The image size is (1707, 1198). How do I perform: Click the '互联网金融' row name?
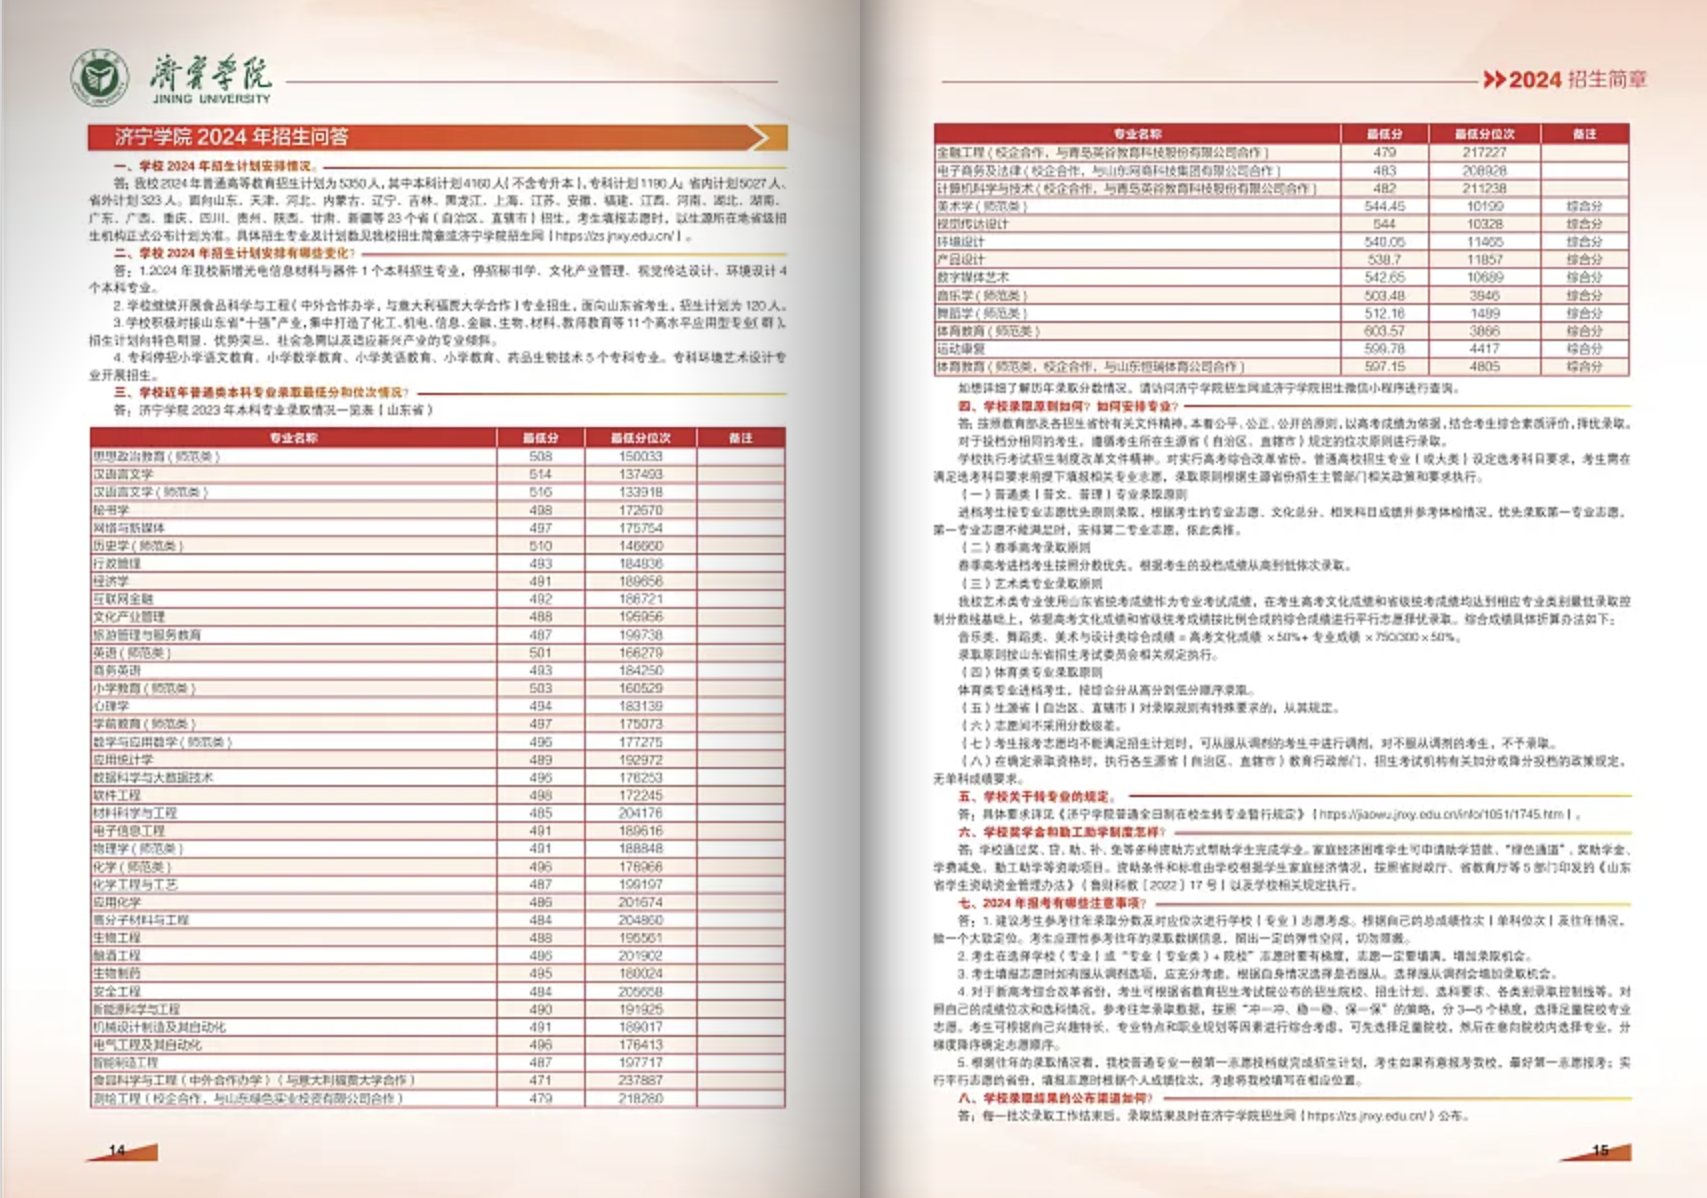pos(123,599)
